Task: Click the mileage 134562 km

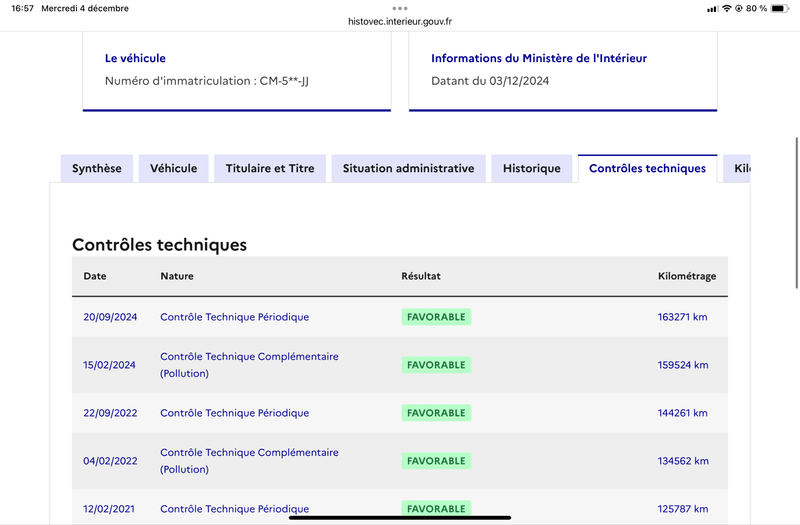Action: point(683,461)
